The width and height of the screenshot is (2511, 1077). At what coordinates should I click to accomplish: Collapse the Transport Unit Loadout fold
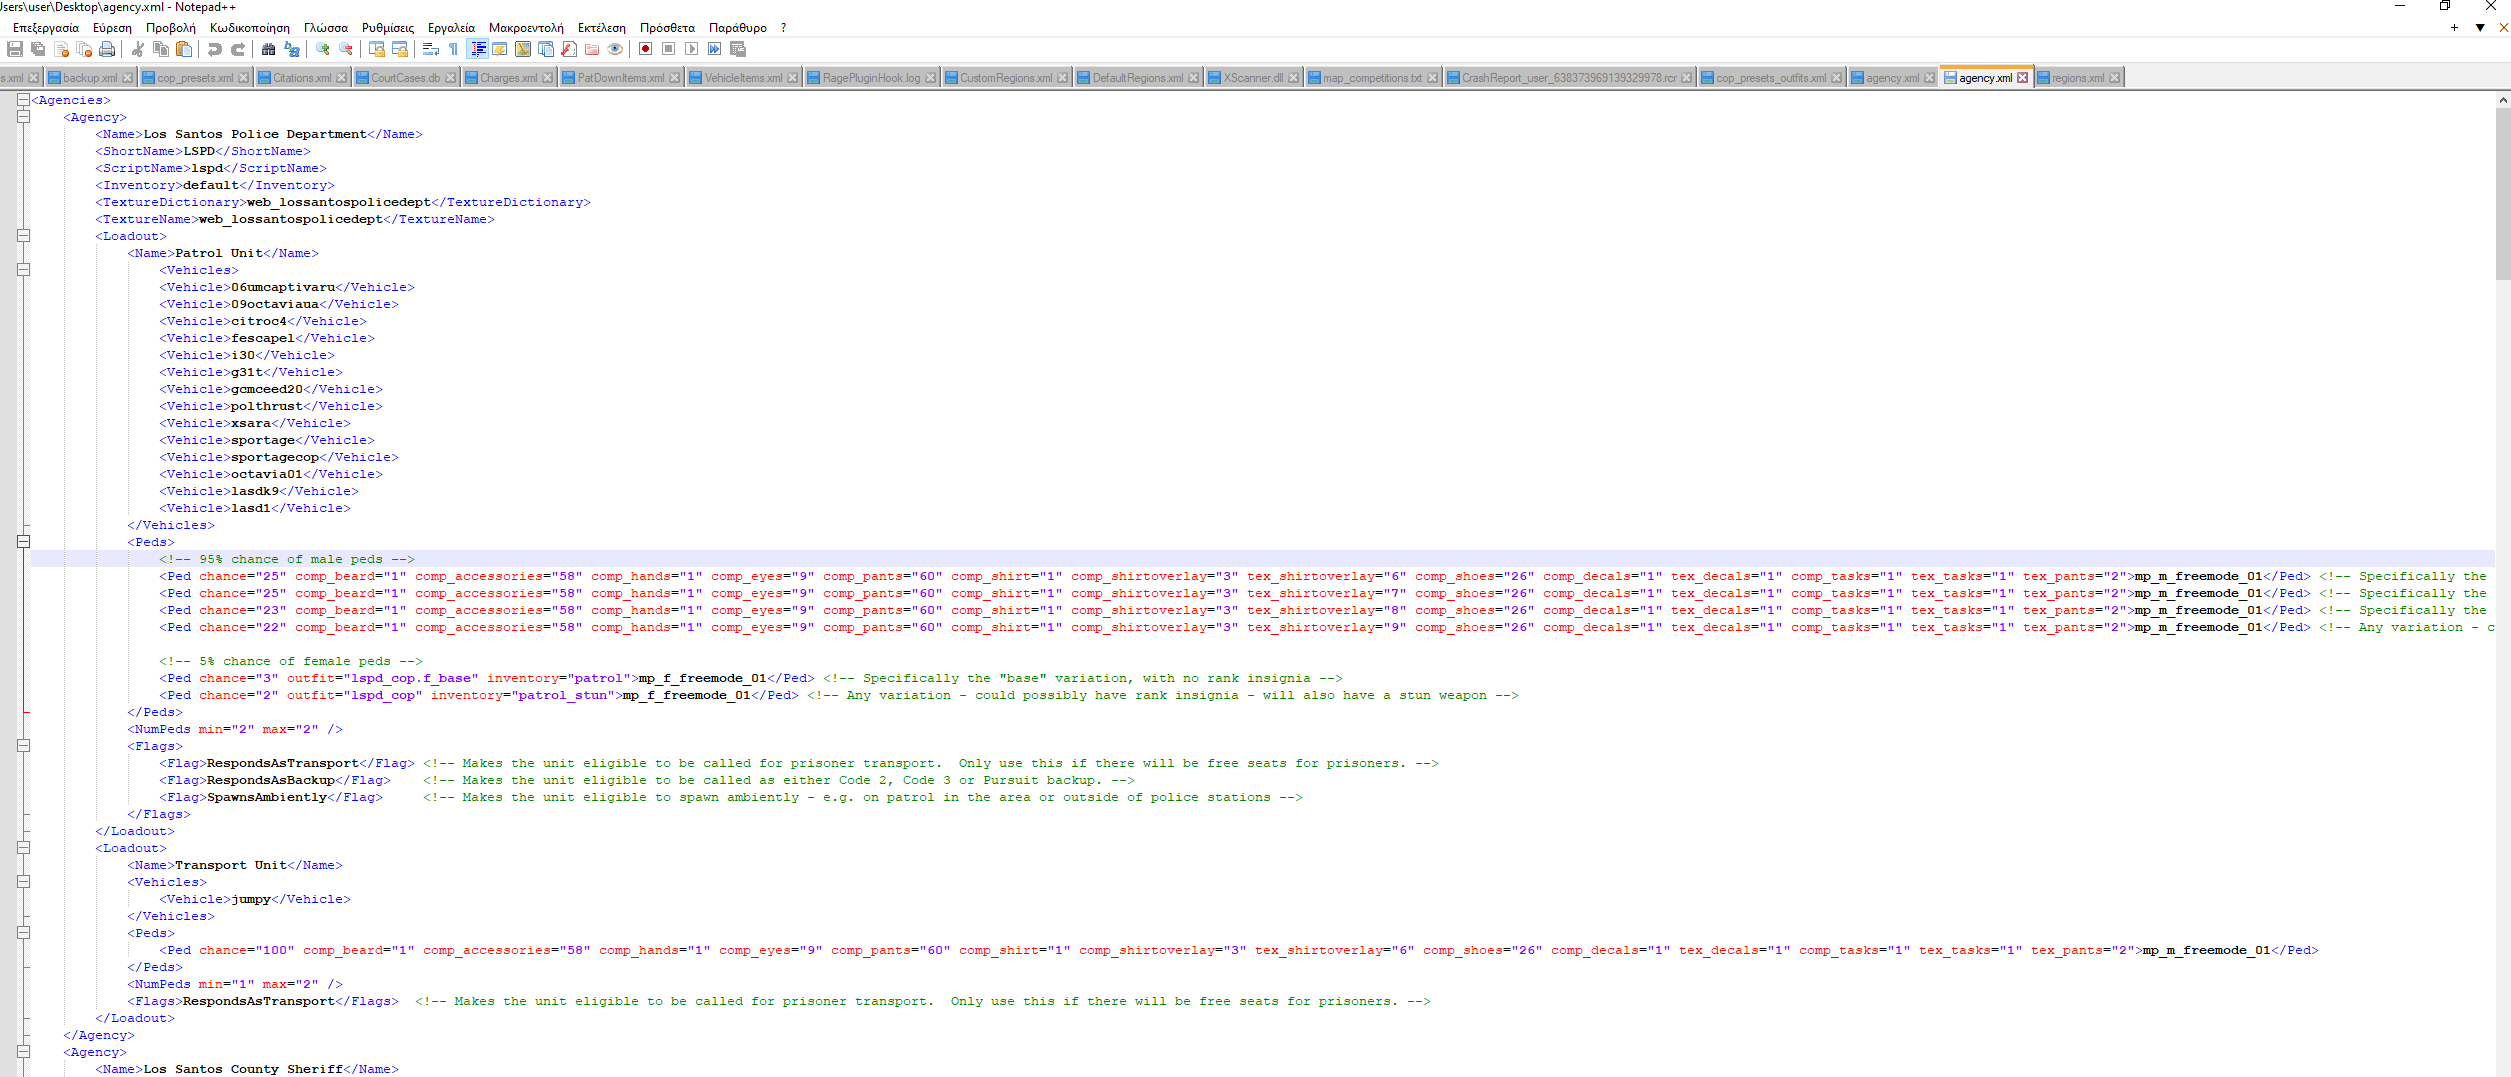click(x=23, y=848)
